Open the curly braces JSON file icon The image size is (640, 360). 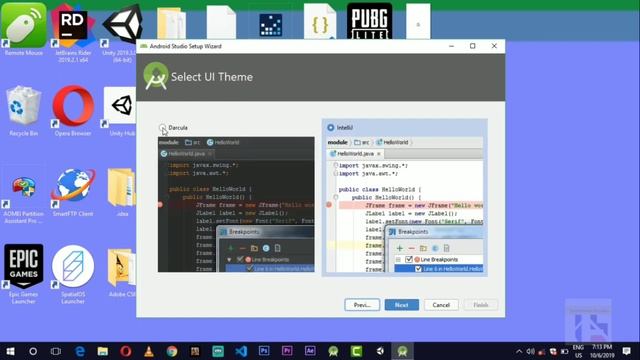pyautogui.click(x=320, y=21)
